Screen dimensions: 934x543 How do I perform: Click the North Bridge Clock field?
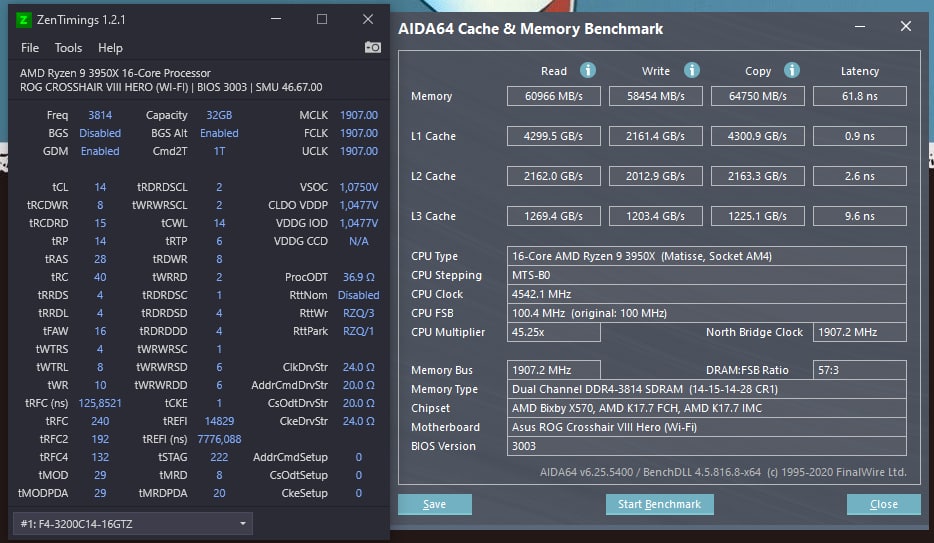[x=860, y=332]
